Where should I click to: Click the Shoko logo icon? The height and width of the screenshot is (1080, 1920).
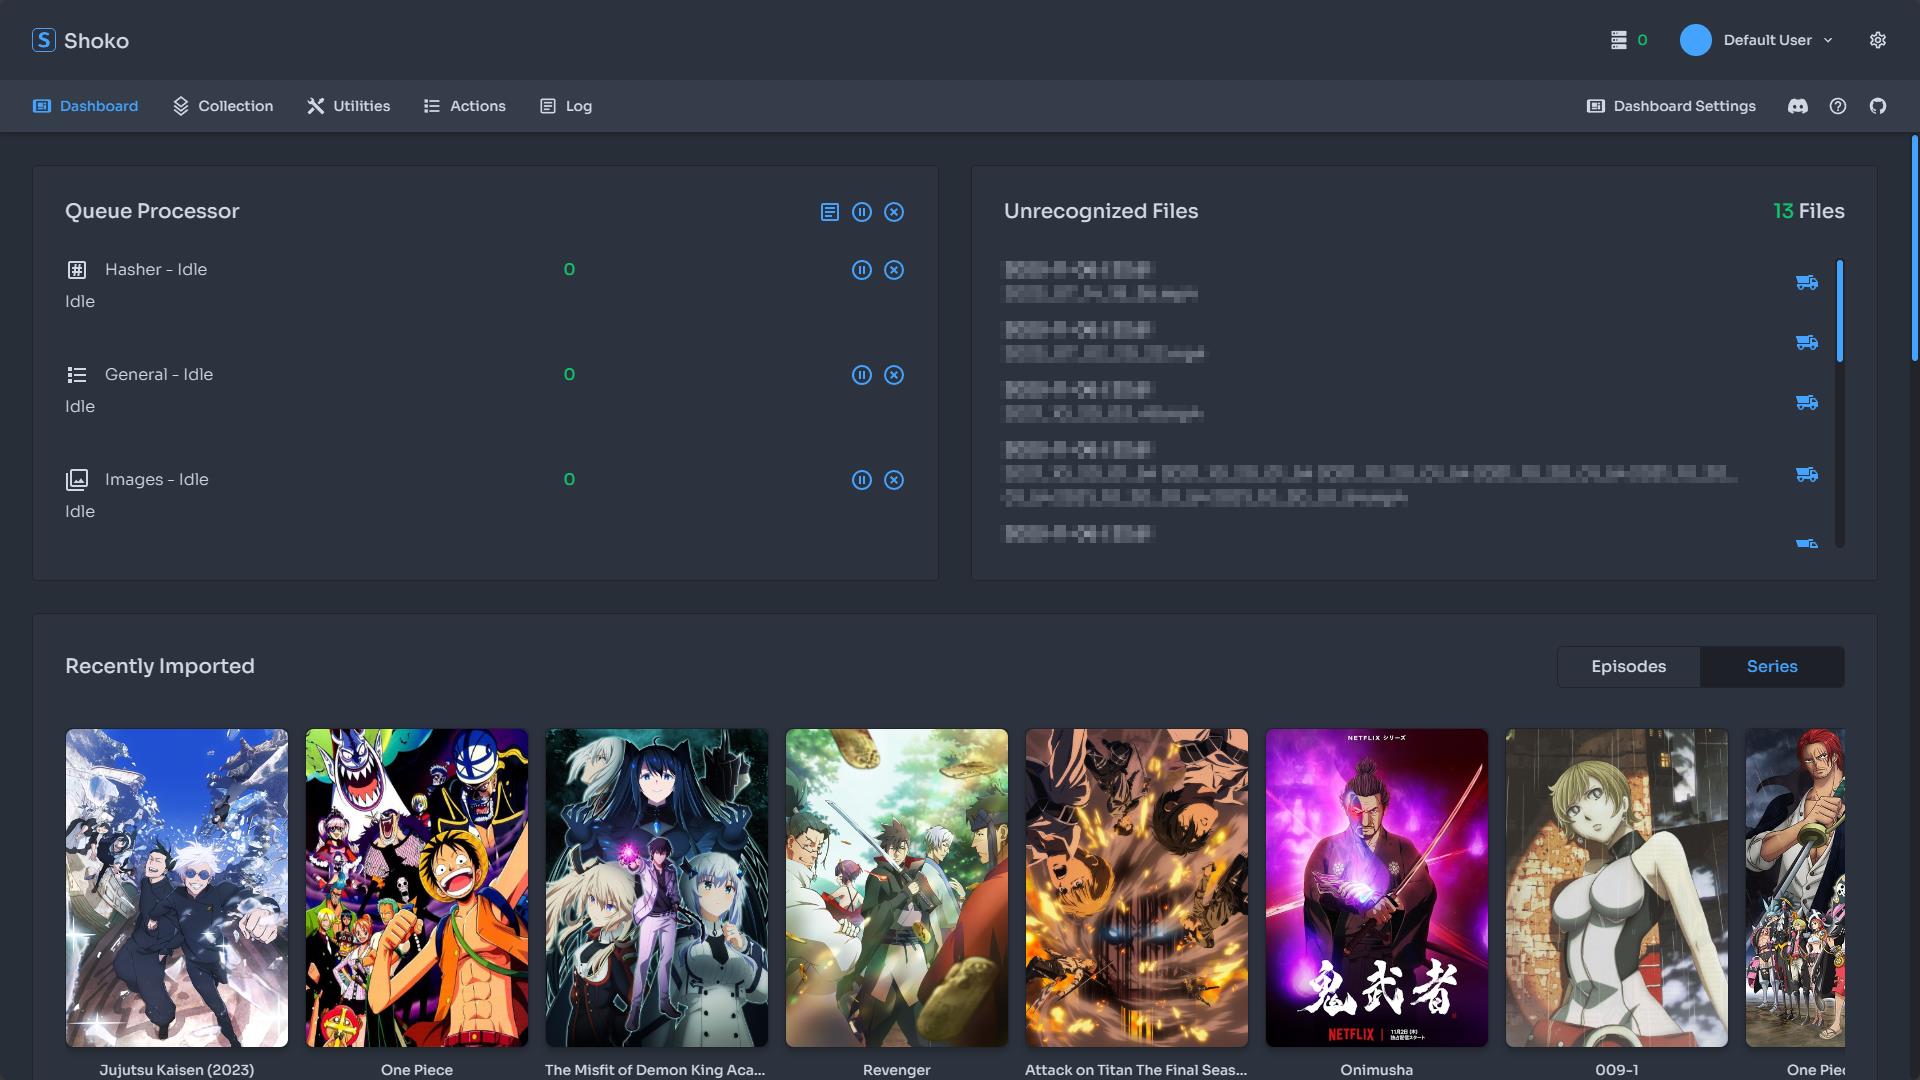43,40
